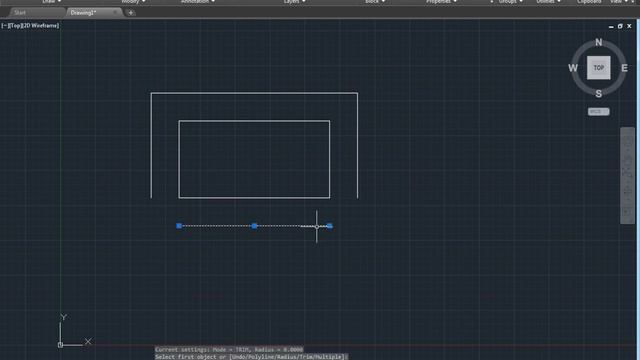Click the W direction on ViewCube compass
The width and height of the screenshot is (640, 360).
(x=573, y=68)
